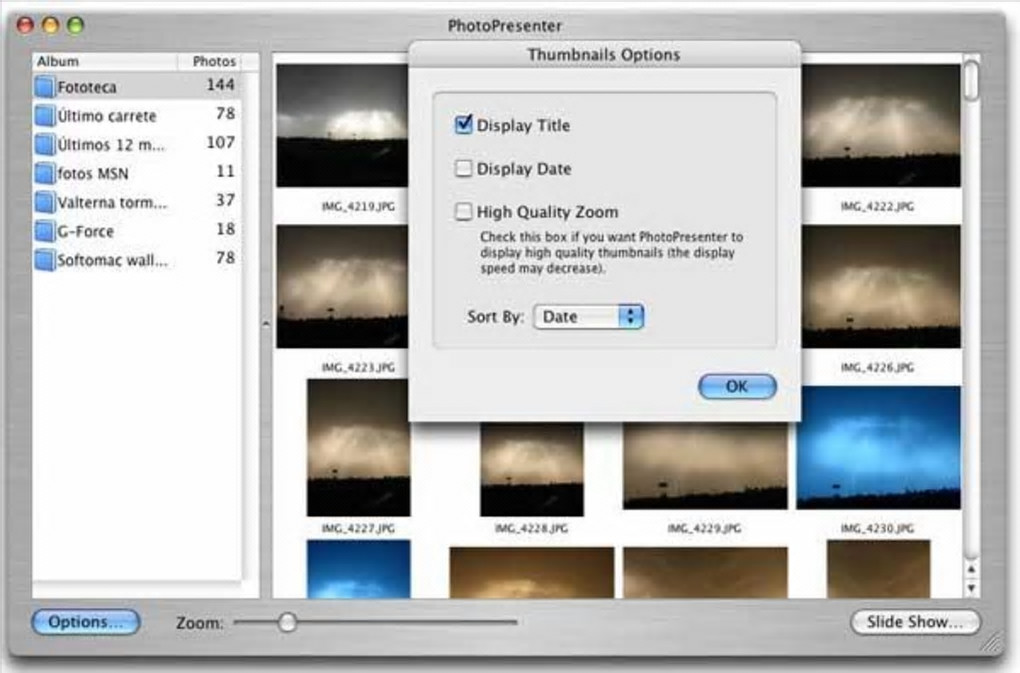The width and height of the screenshot is (1020, 673).
Task: Select the IMG_4227.JPG thumbnail
Action: [x=358, y=447]
